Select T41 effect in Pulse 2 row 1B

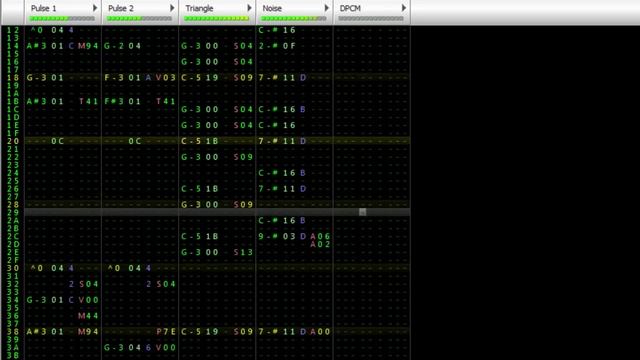pos(165,101)
